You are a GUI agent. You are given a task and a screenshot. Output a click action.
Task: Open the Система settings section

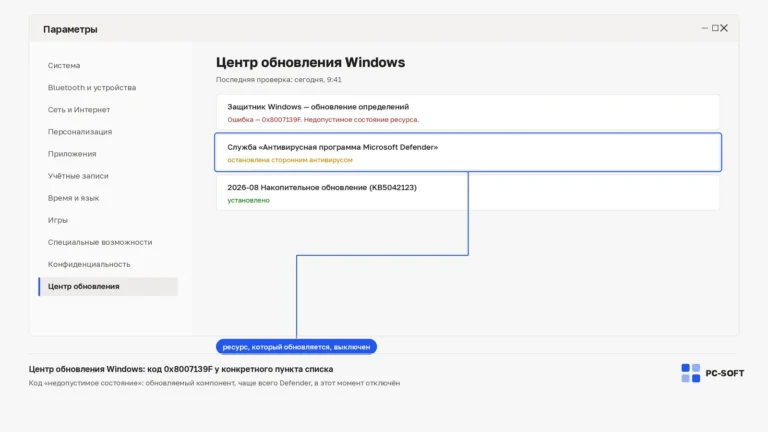(64, 66)
